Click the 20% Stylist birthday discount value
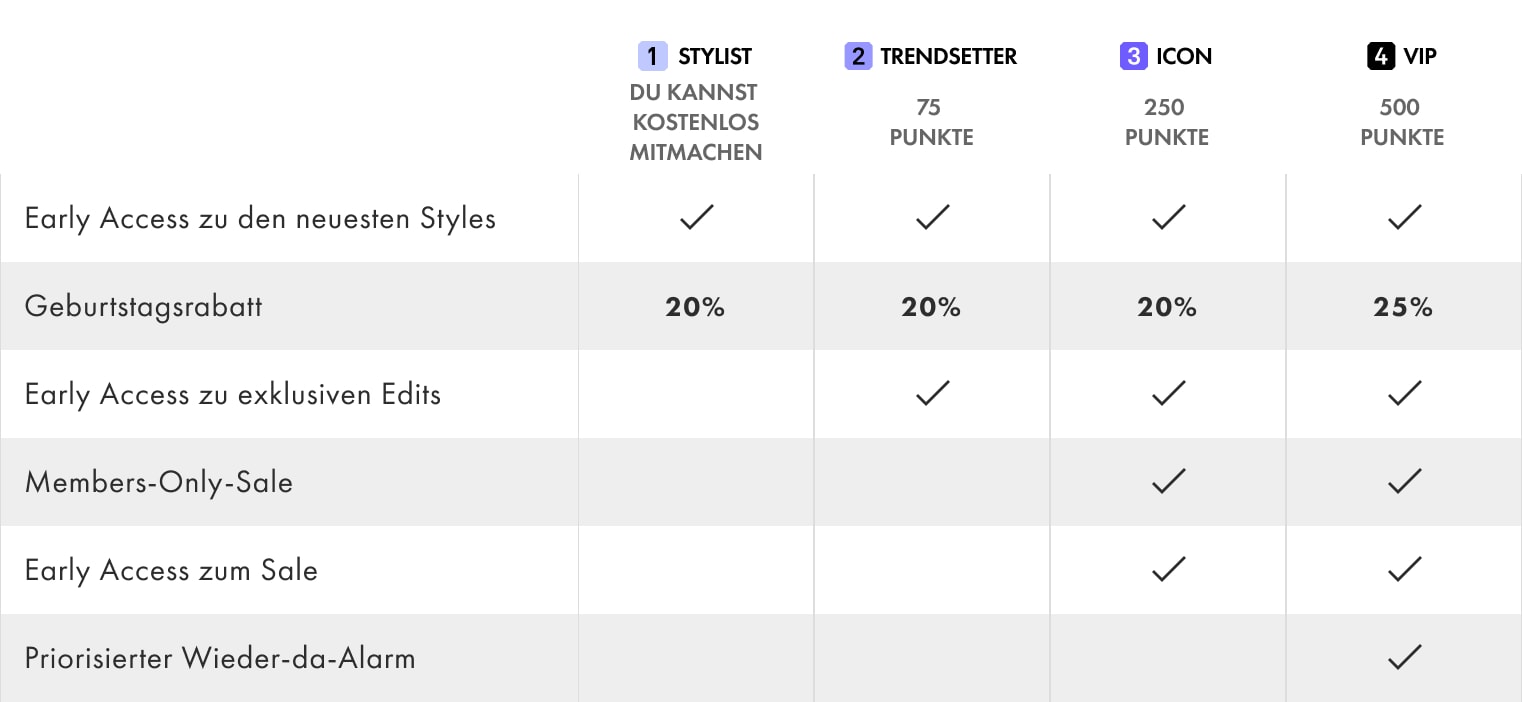Image resolution: width=1522 pixels, height=702 pixels. pyautogui.click(x=695, y=307)
